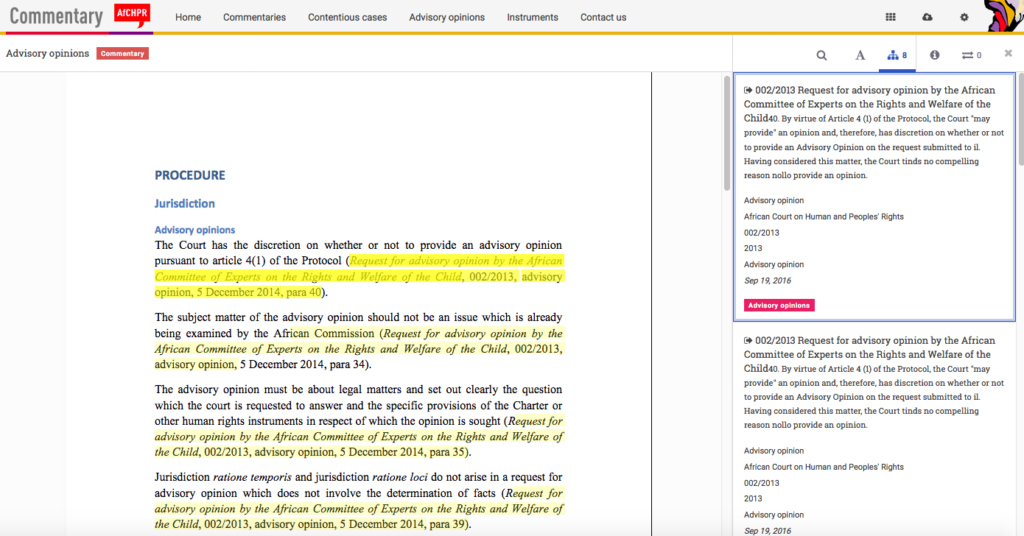Click the connections arrows icon with 0
This screenshot has height=536, width=1024.
971,55
